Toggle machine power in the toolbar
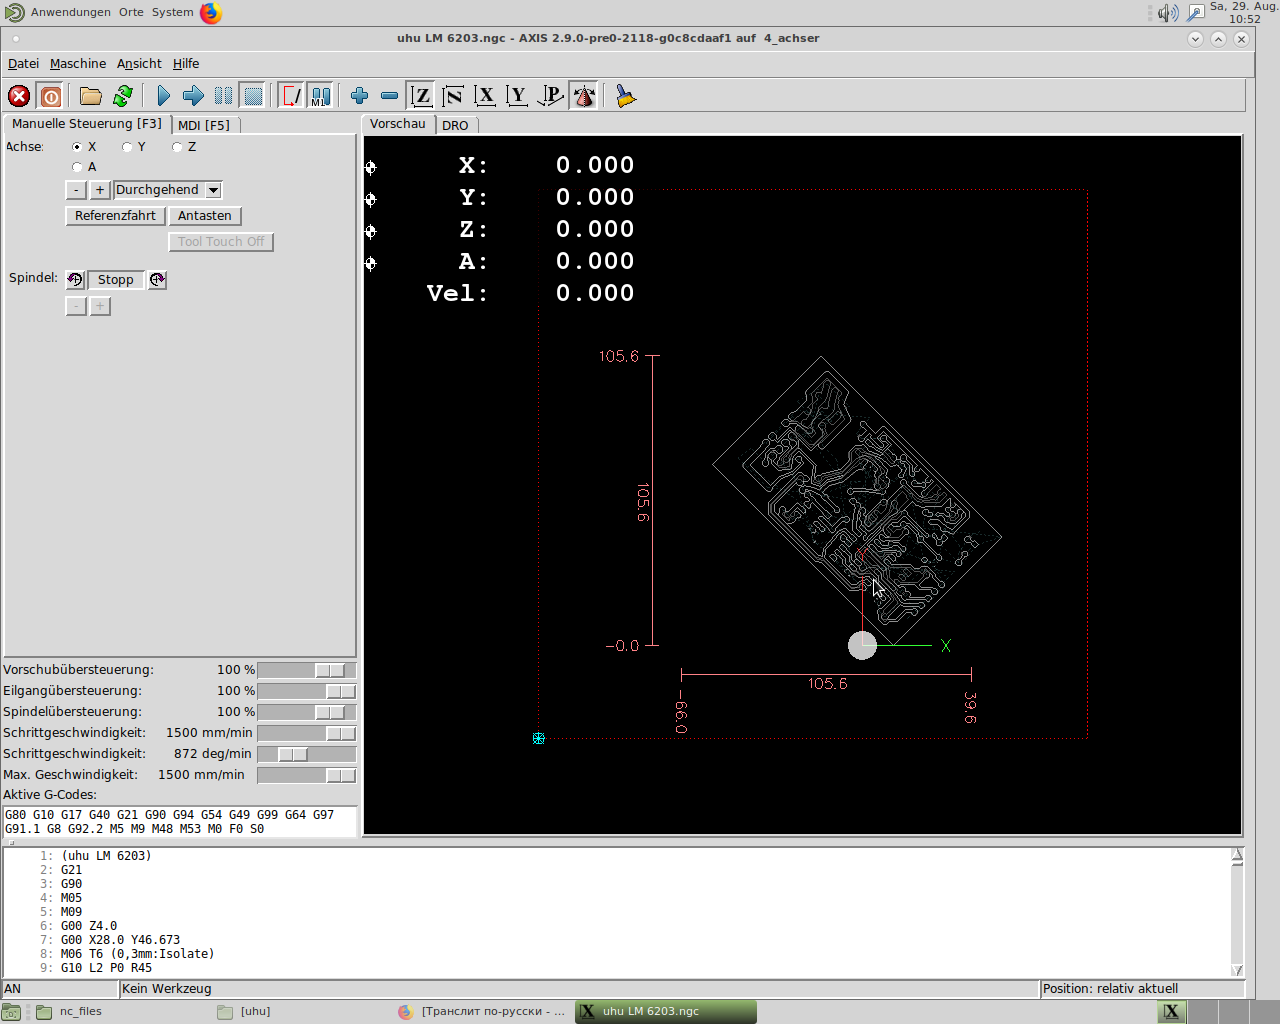The width and height of the screenshot is (1280, 1024). 51,96
